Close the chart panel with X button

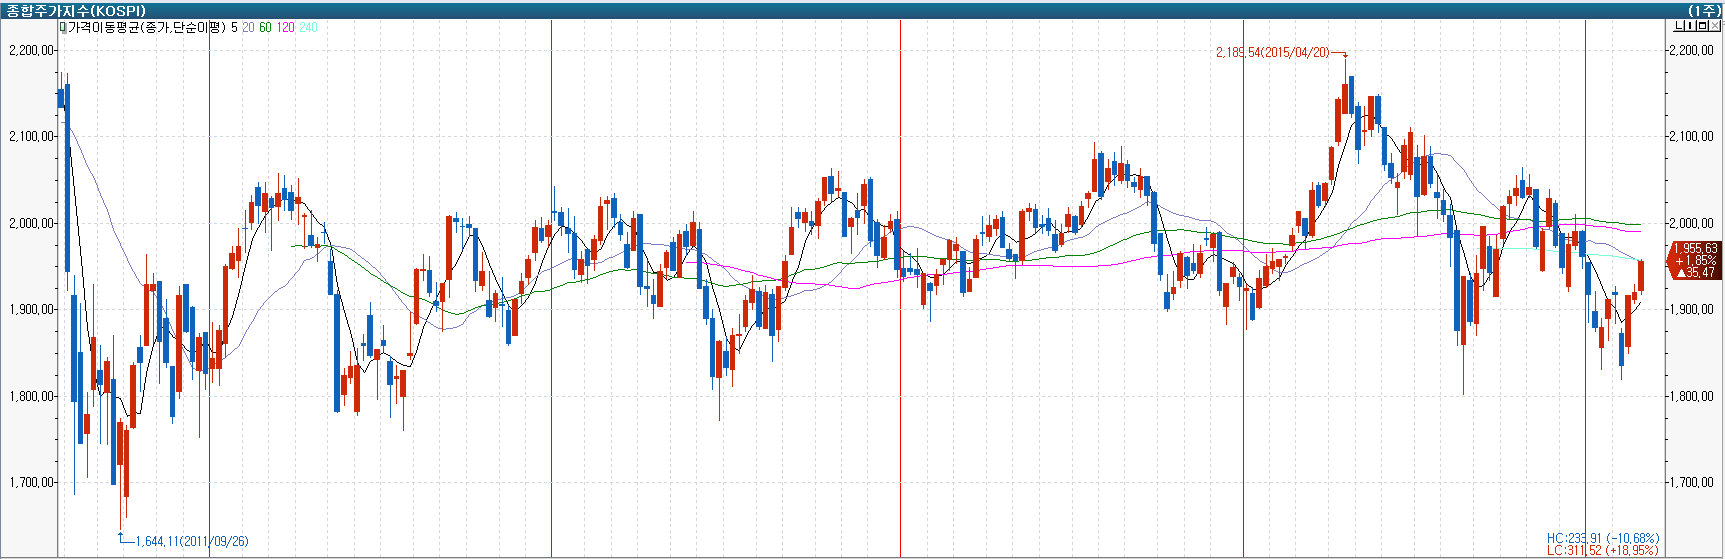(1715, 26)
